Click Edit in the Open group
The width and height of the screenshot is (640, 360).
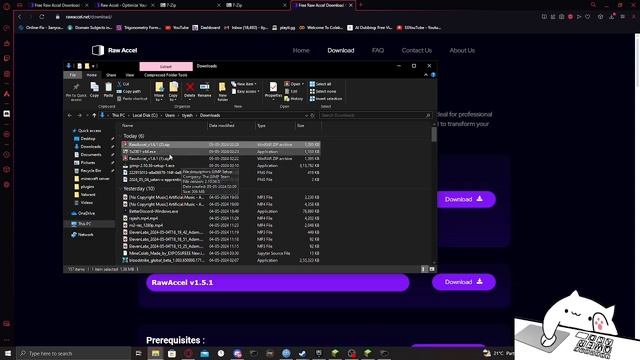click(291, 91)
